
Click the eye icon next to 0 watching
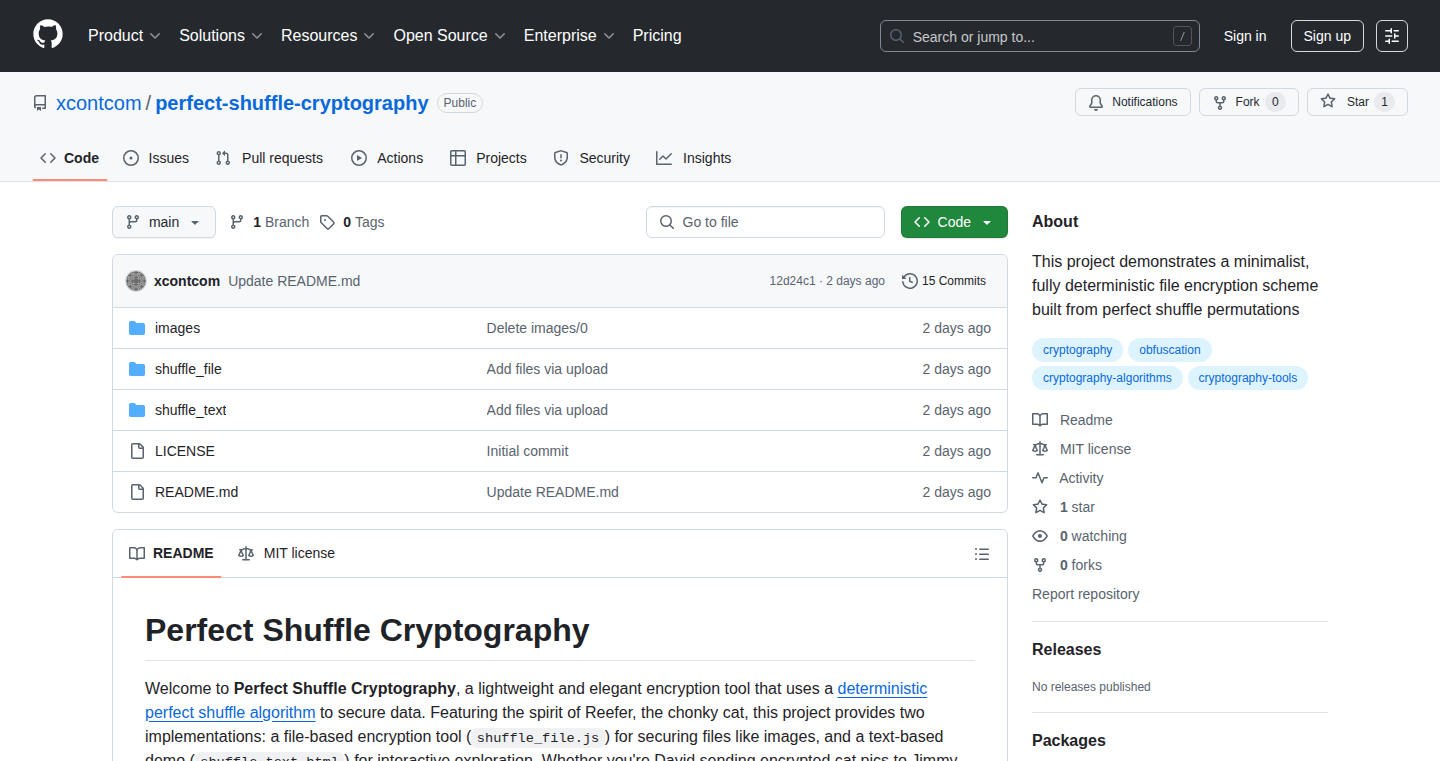pyautogui.click(x=1040, y=536)
